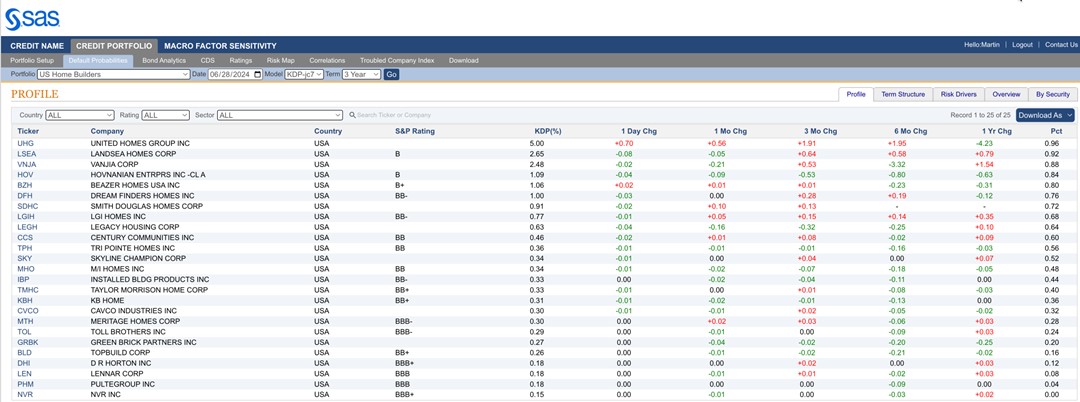Expand the Country filter dropdown
The width and height of the screenshot is (1080, 402).
pos(80,115)
